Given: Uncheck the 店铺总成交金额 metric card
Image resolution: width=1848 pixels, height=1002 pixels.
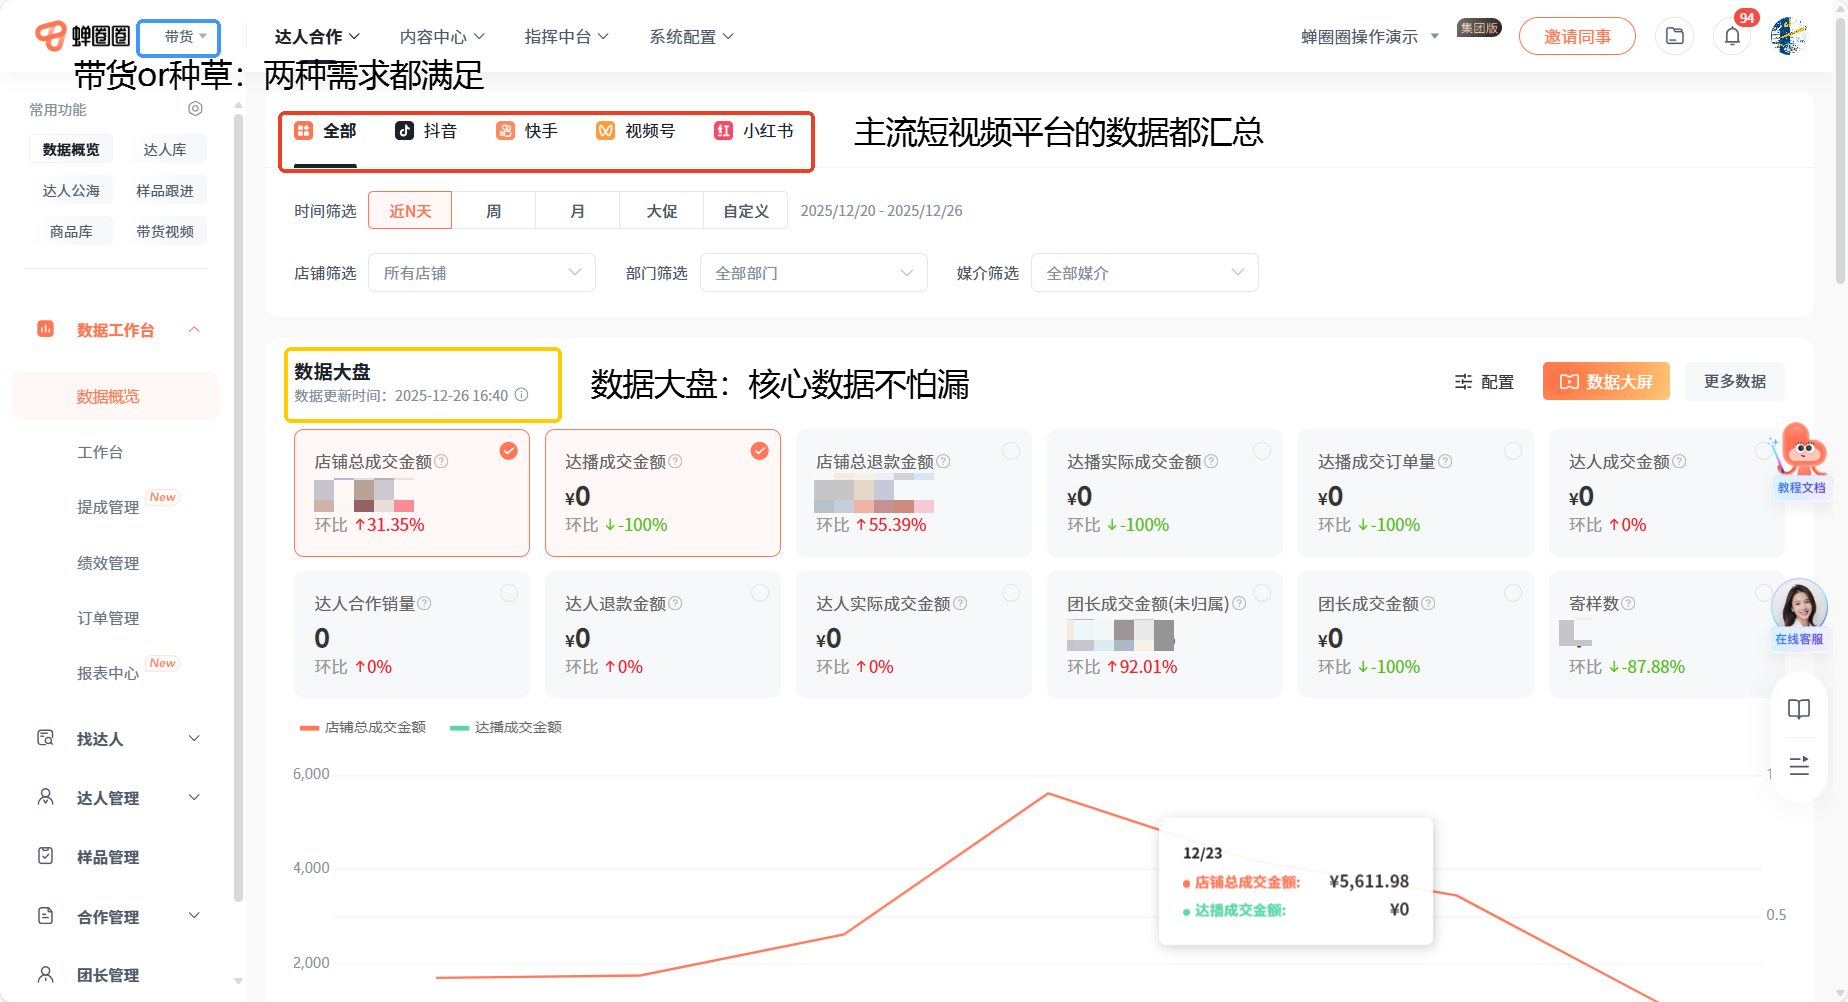Looking at the screenshot, I should [509, 451].
